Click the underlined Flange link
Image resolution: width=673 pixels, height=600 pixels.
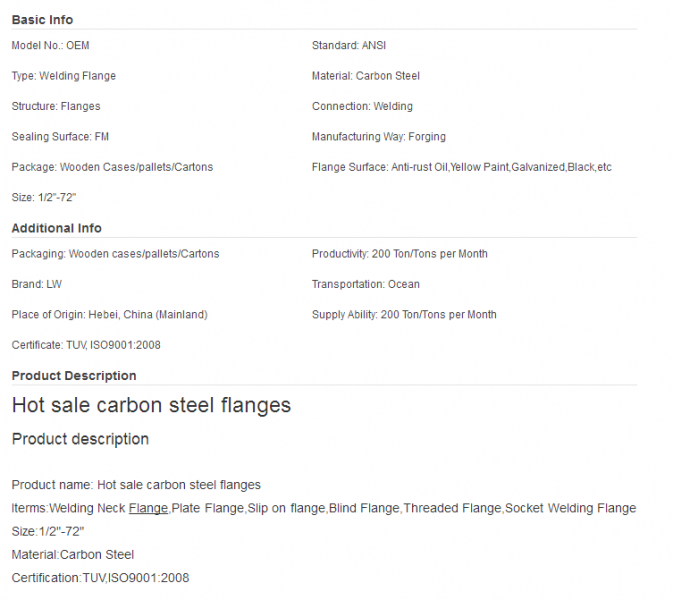point(148,508)
